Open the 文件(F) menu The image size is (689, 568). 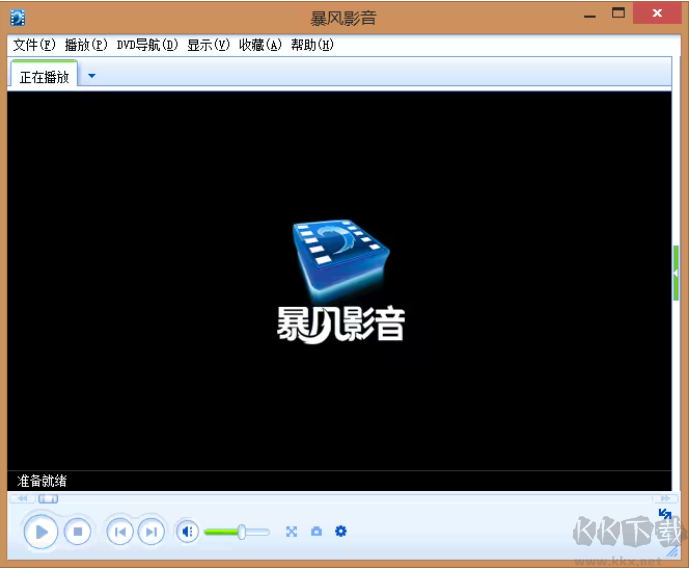pos(34,45)
